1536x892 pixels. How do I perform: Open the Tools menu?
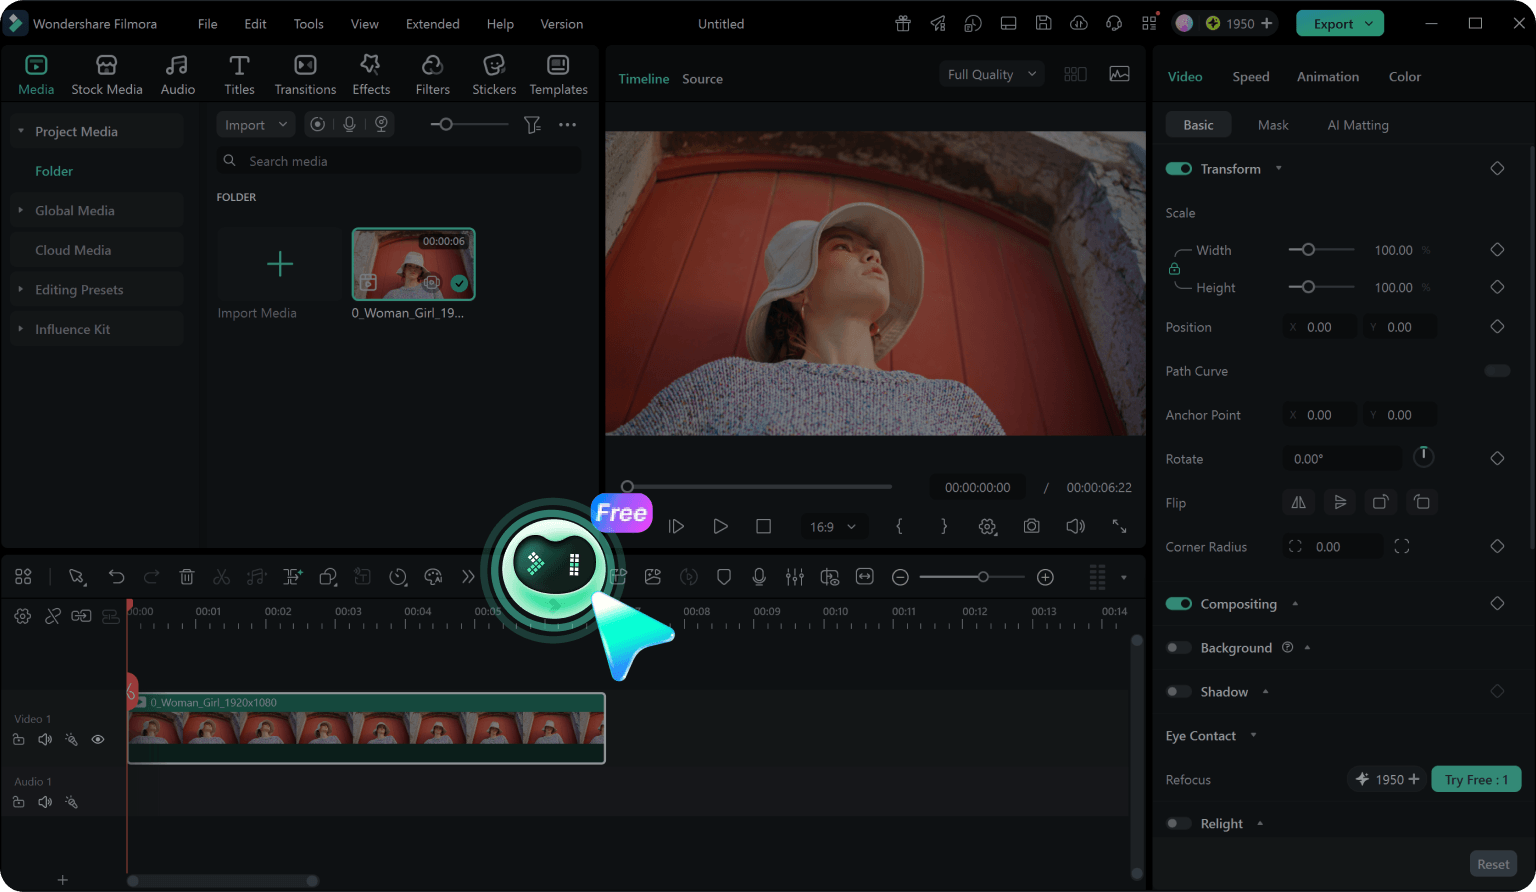click(x=308, y=24)
